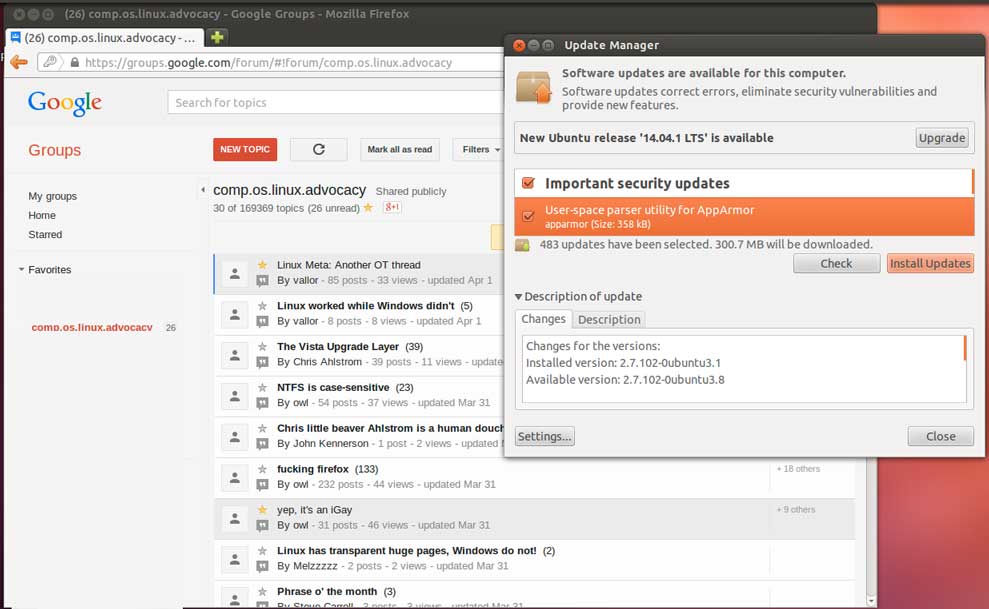The image size is (989, 609).
Task: Open a new Firefox tab with plus icon
Action: tap(217, 37)
